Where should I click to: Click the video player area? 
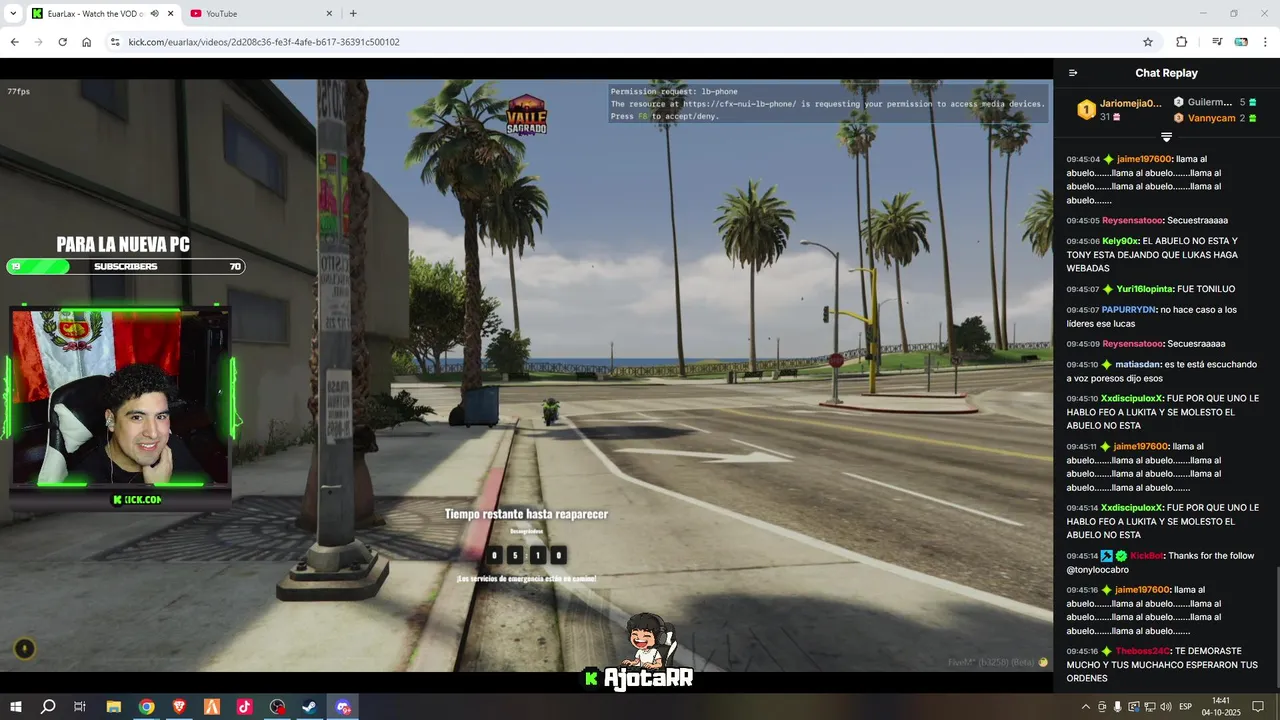point(526,375)
